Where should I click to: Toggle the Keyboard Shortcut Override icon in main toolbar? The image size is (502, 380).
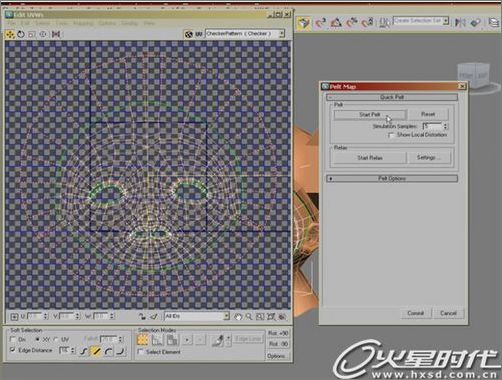(x=303, y=23)
